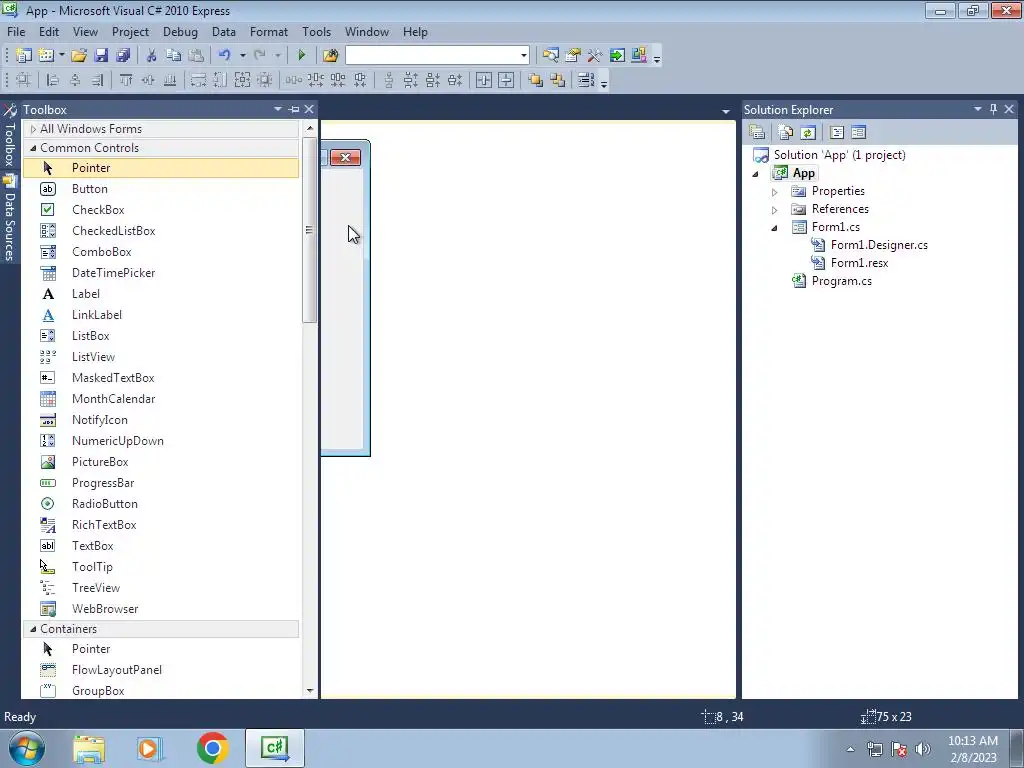Click the Data Sources side tab
The height and width of the screenshot is (768, 1024).
point(10,219)
